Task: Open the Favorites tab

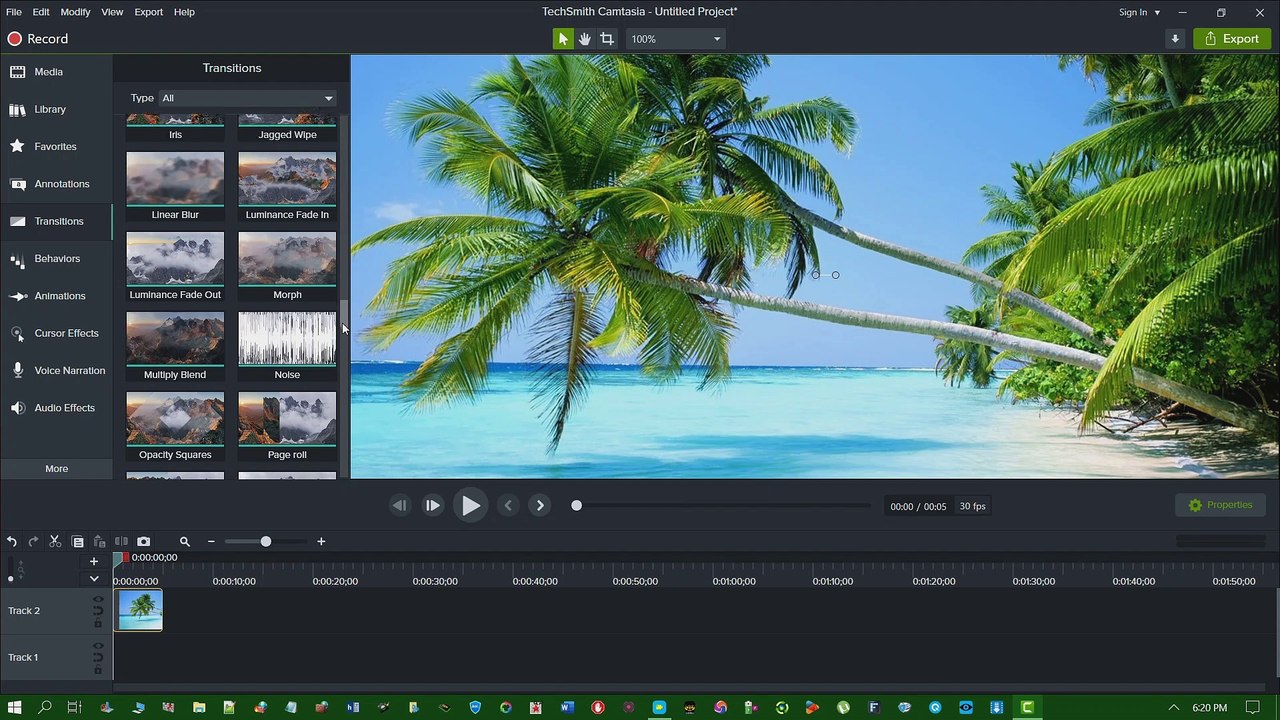Action: 56,146
